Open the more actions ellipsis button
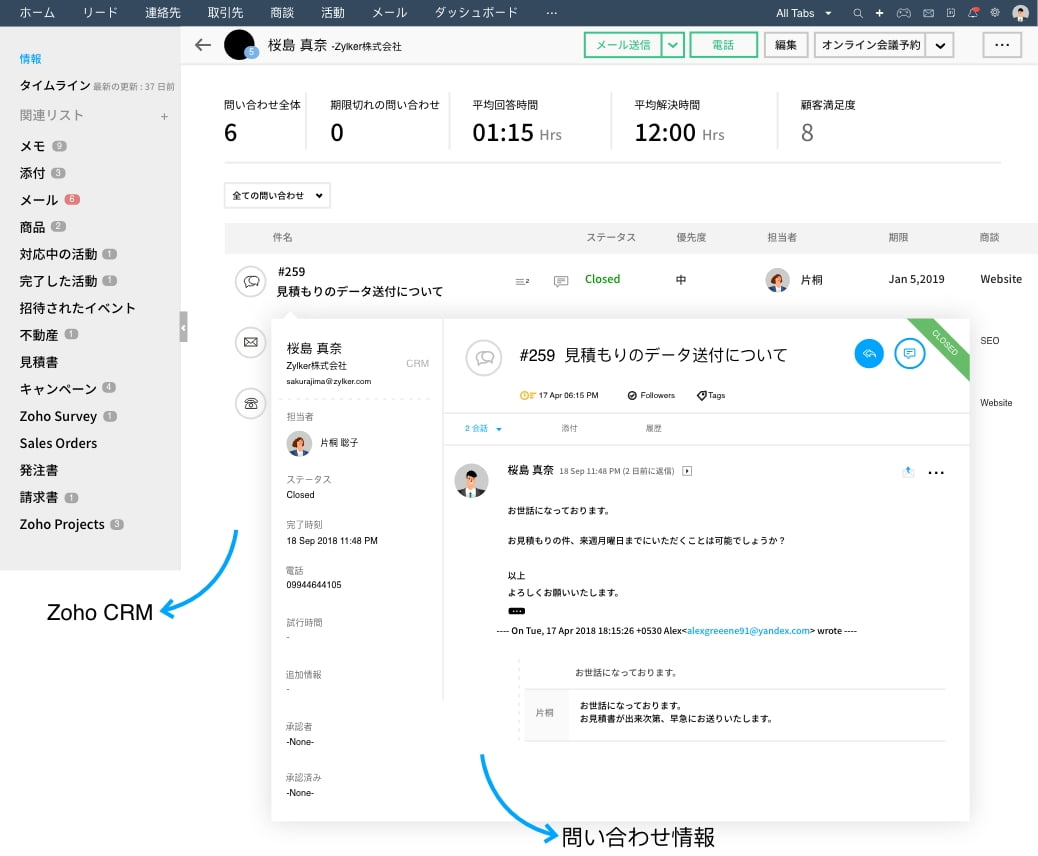The image size is (1038, 856). click(x=1002, y=45)
